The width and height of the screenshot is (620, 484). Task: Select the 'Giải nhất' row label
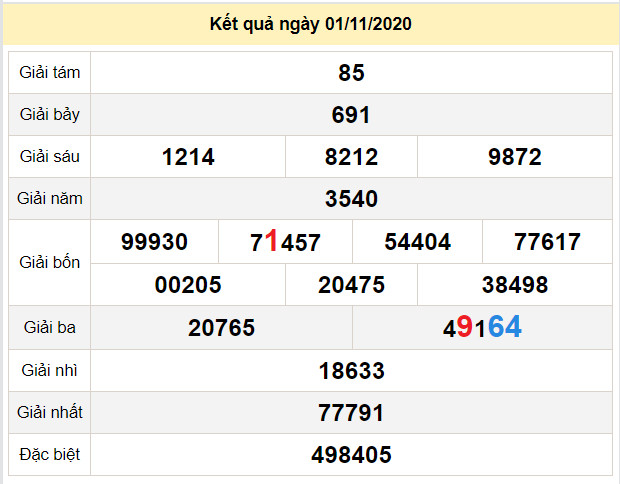(50, 412)
